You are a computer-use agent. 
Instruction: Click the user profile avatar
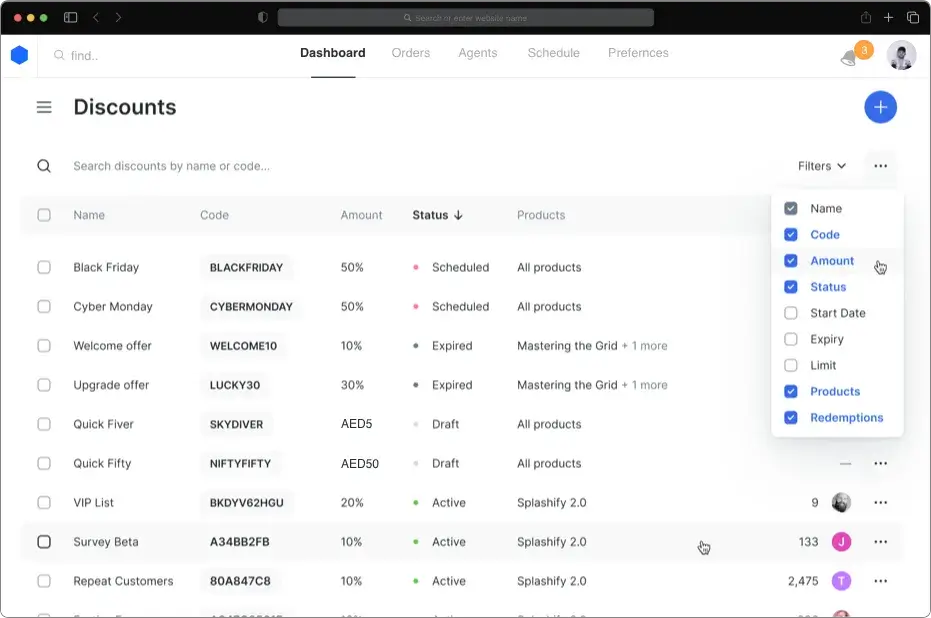[901, 55]
